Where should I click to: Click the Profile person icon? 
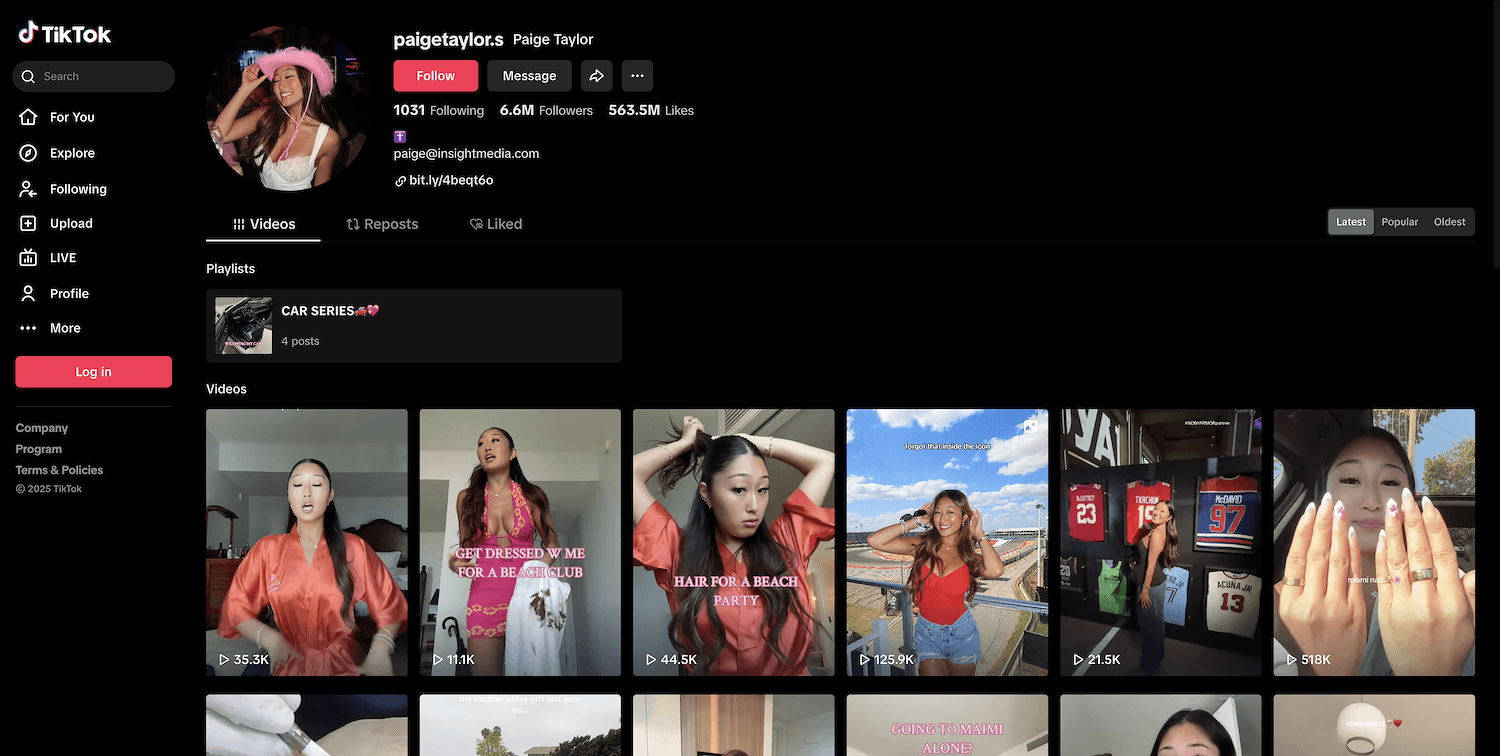coord(29,294)
